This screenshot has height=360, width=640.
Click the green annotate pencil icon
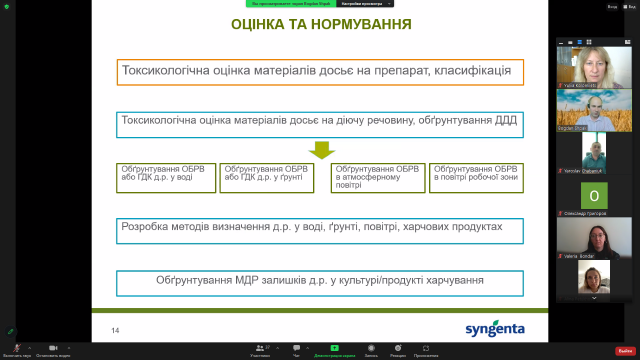point(11,331)
